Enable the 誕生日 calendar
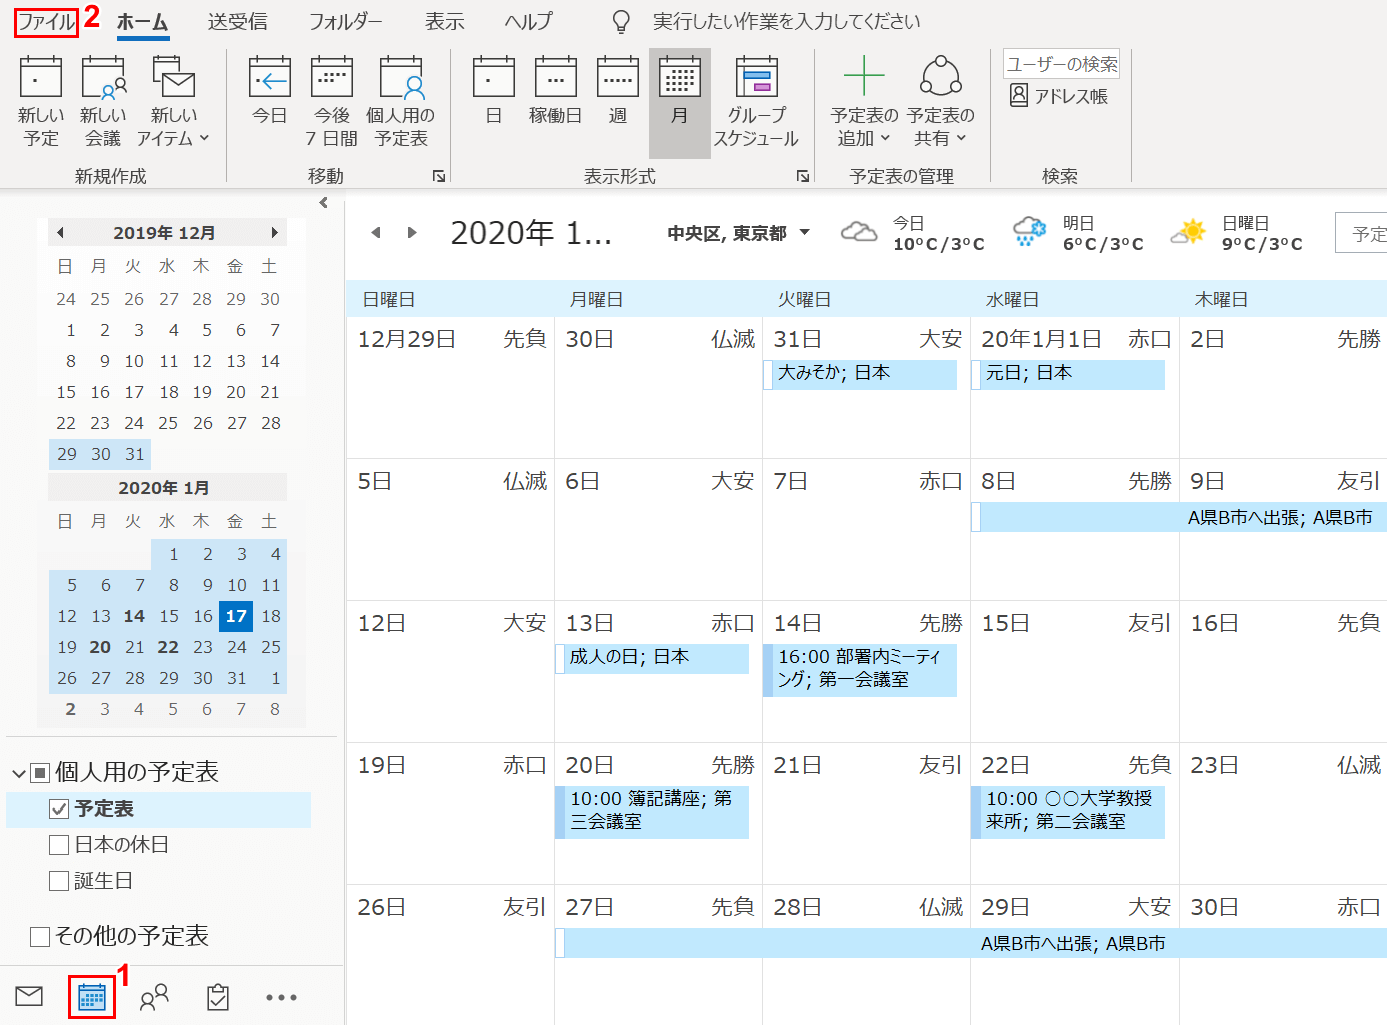This screenshot has height=1025, width=1387. pos(59,881)
